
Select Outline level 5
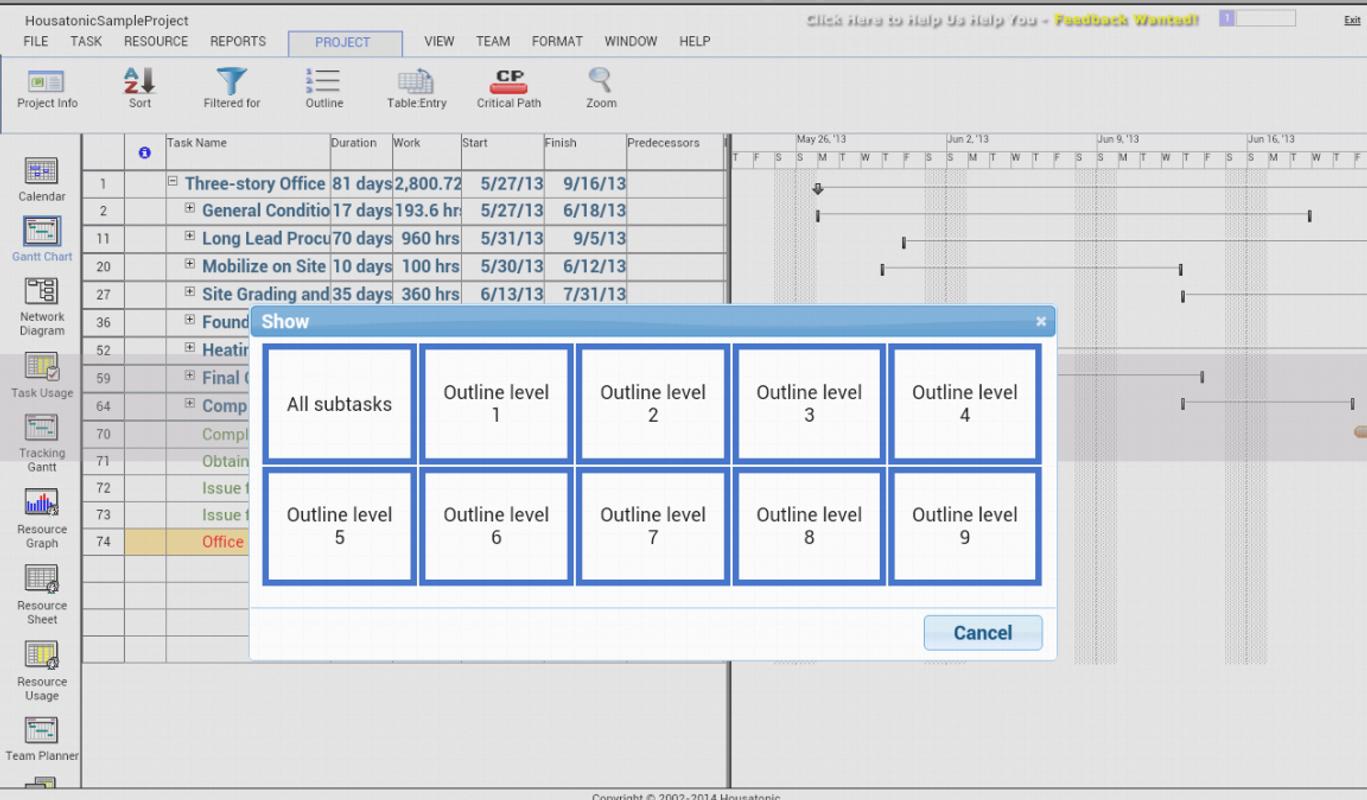[x=339, y=526]
